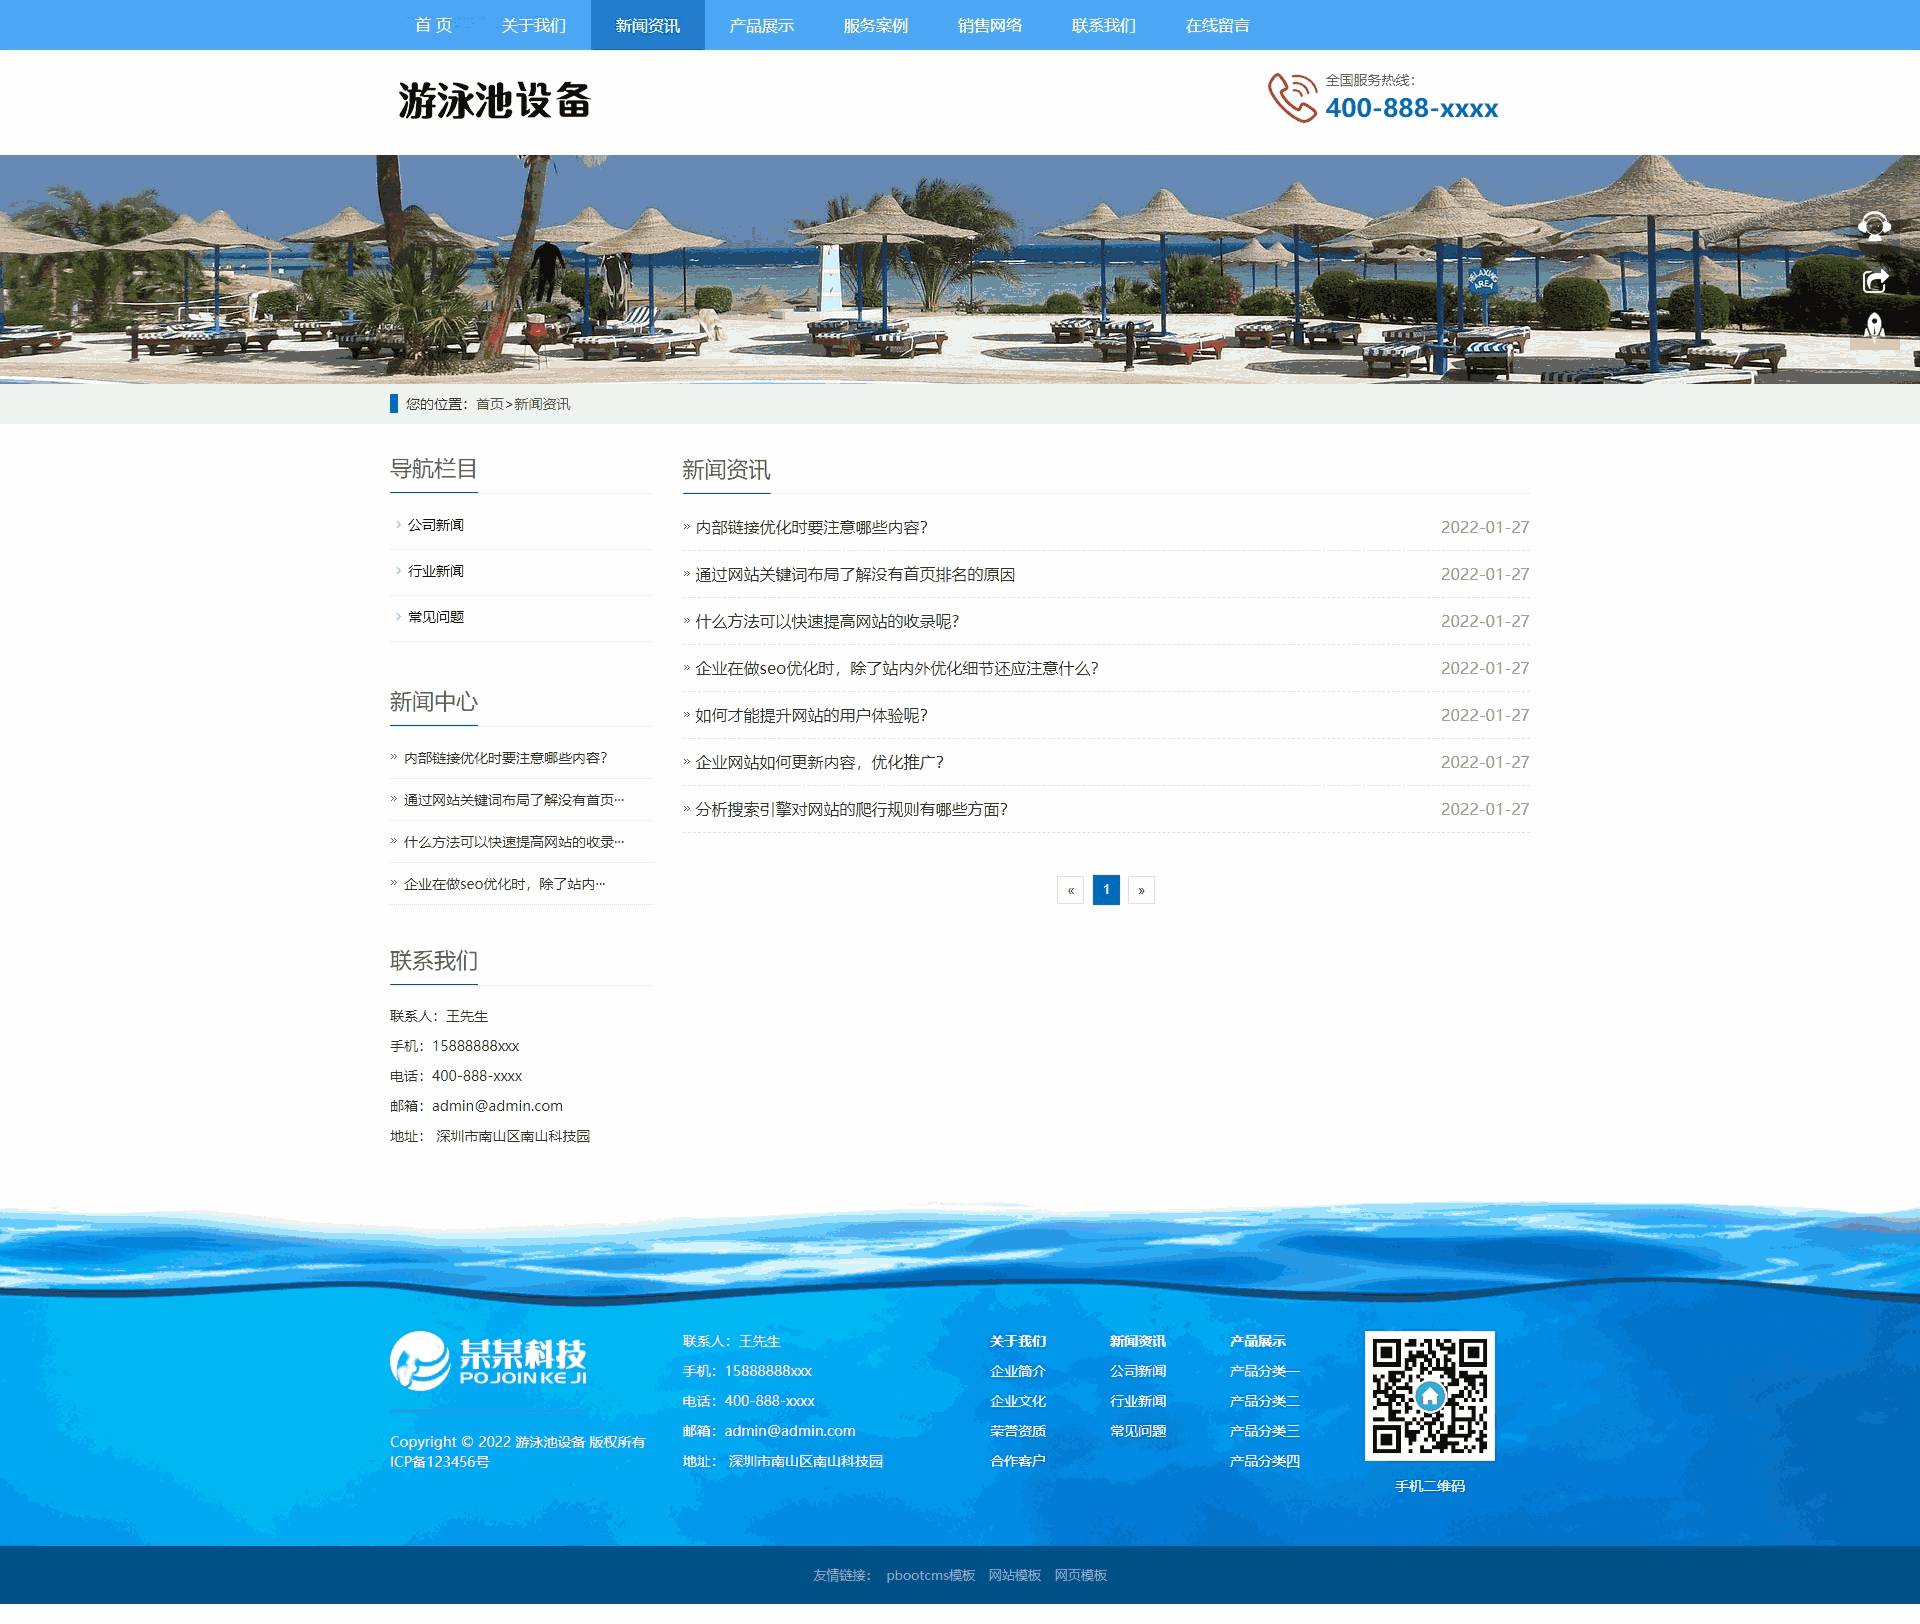Screen dimensions: 1920x1624
Task: Select 公司新闻 in sidebar navigation
Action: pos(435,525)
